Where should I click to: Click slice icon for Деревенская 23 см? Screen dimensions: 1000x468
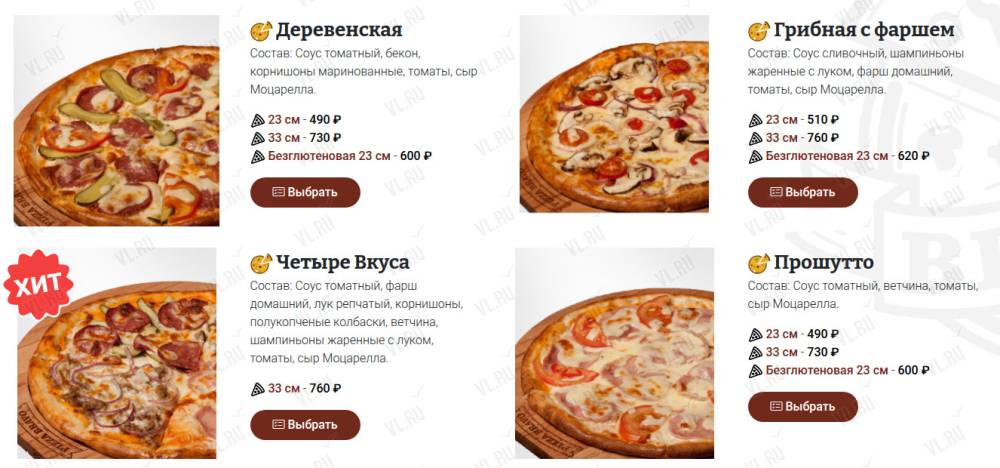258,120
